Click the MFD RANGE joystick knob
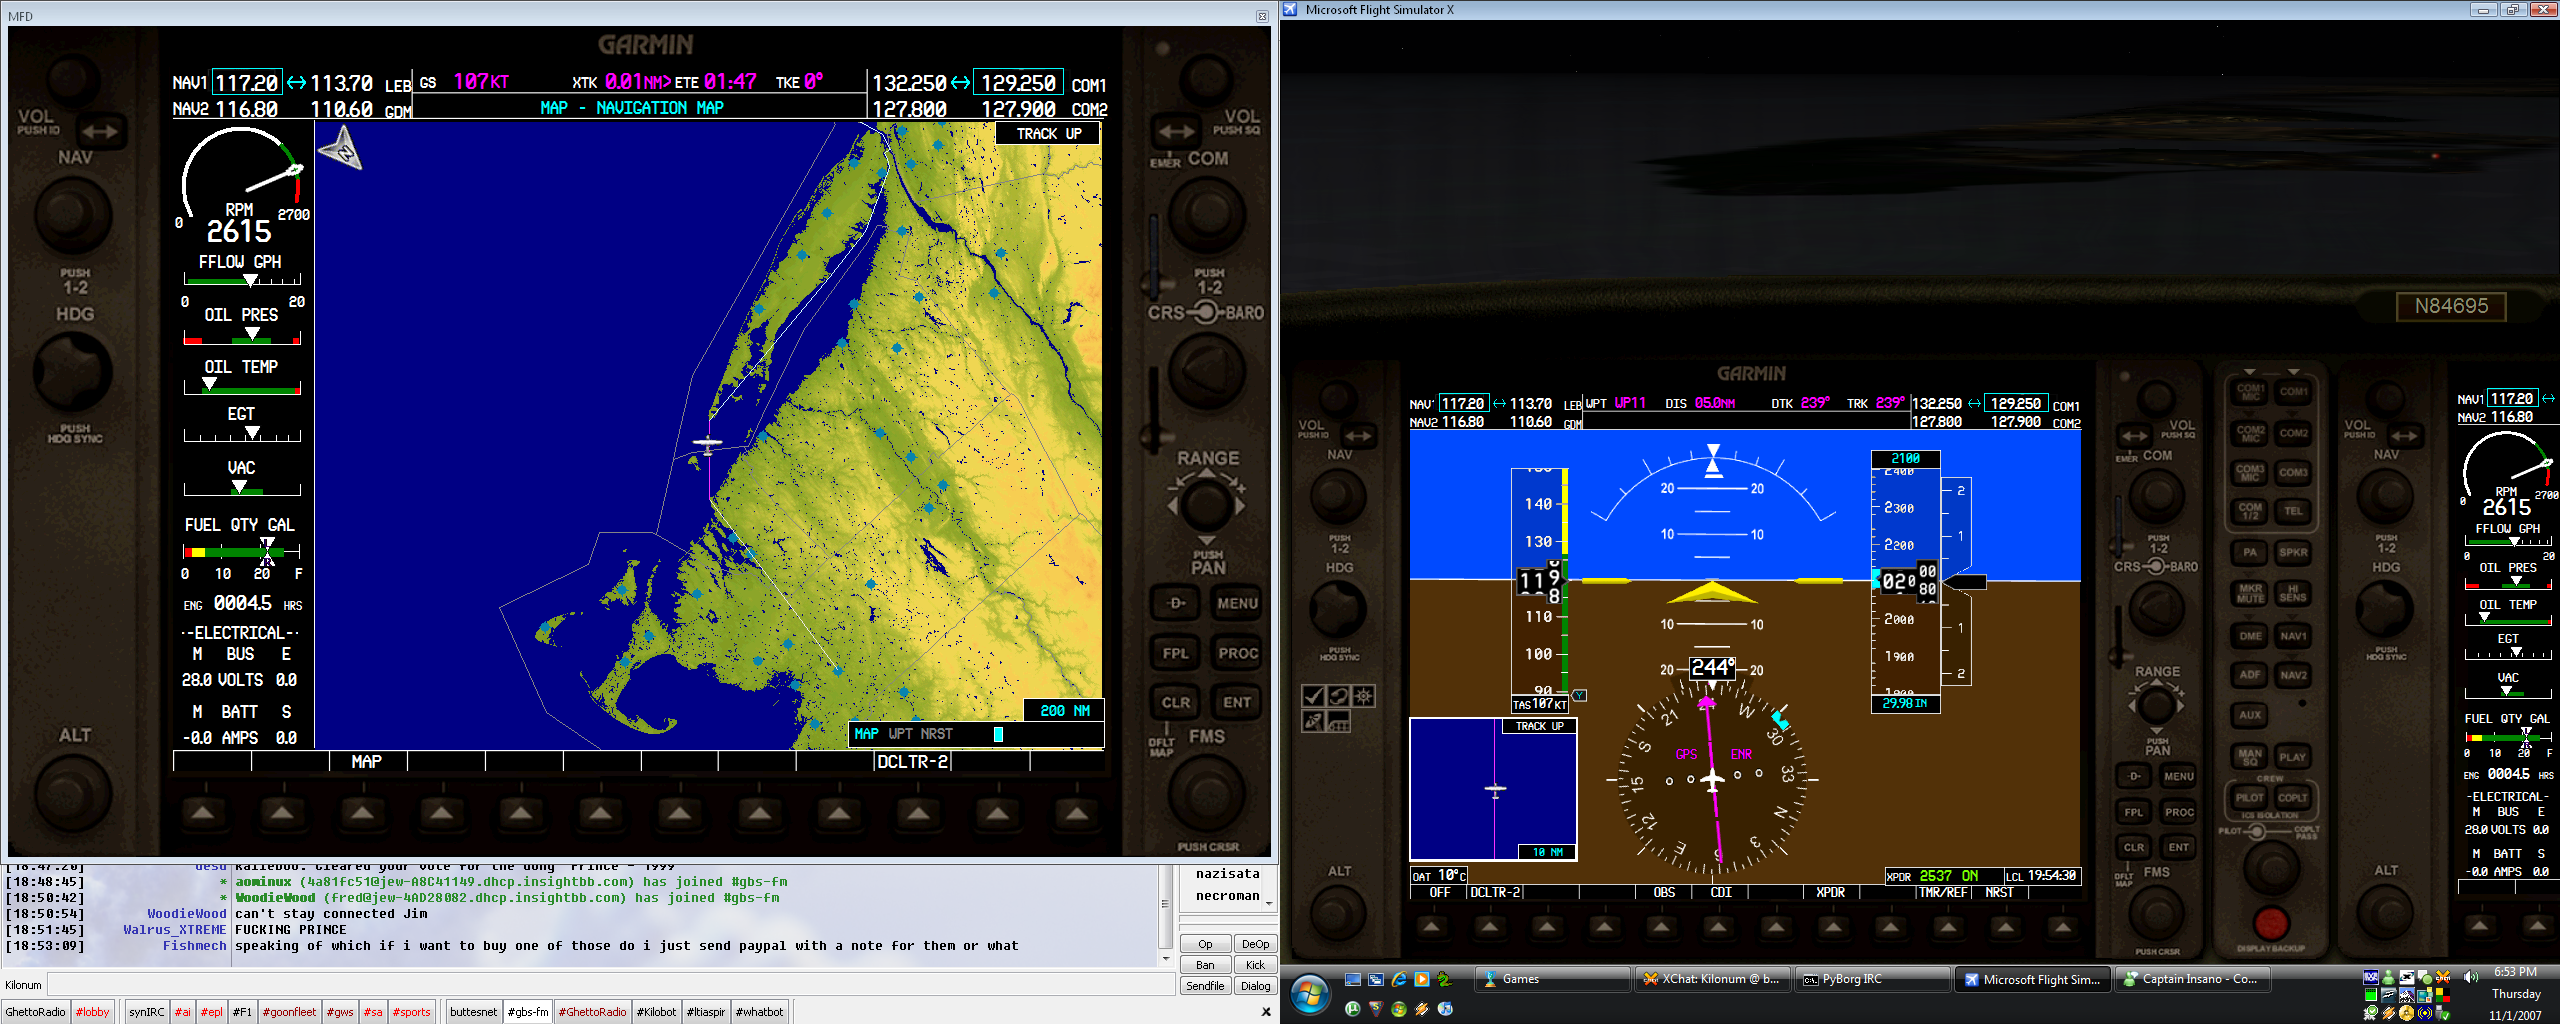The height and width of the screenshot is (1024, 2560). [1206, 505]
